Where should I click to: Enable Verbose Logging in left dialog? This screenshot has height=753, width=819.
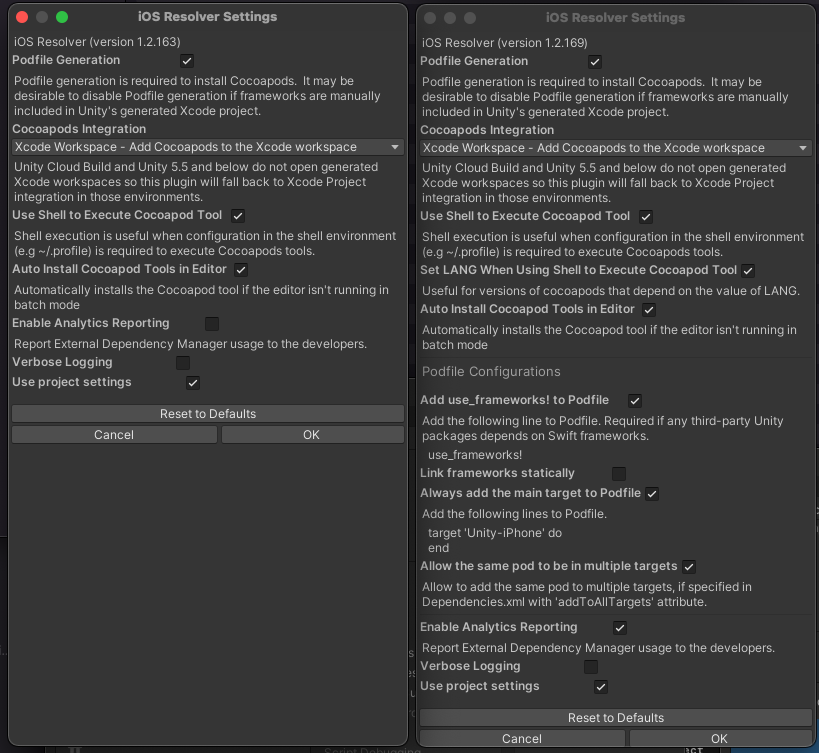(x=182, y=362)
